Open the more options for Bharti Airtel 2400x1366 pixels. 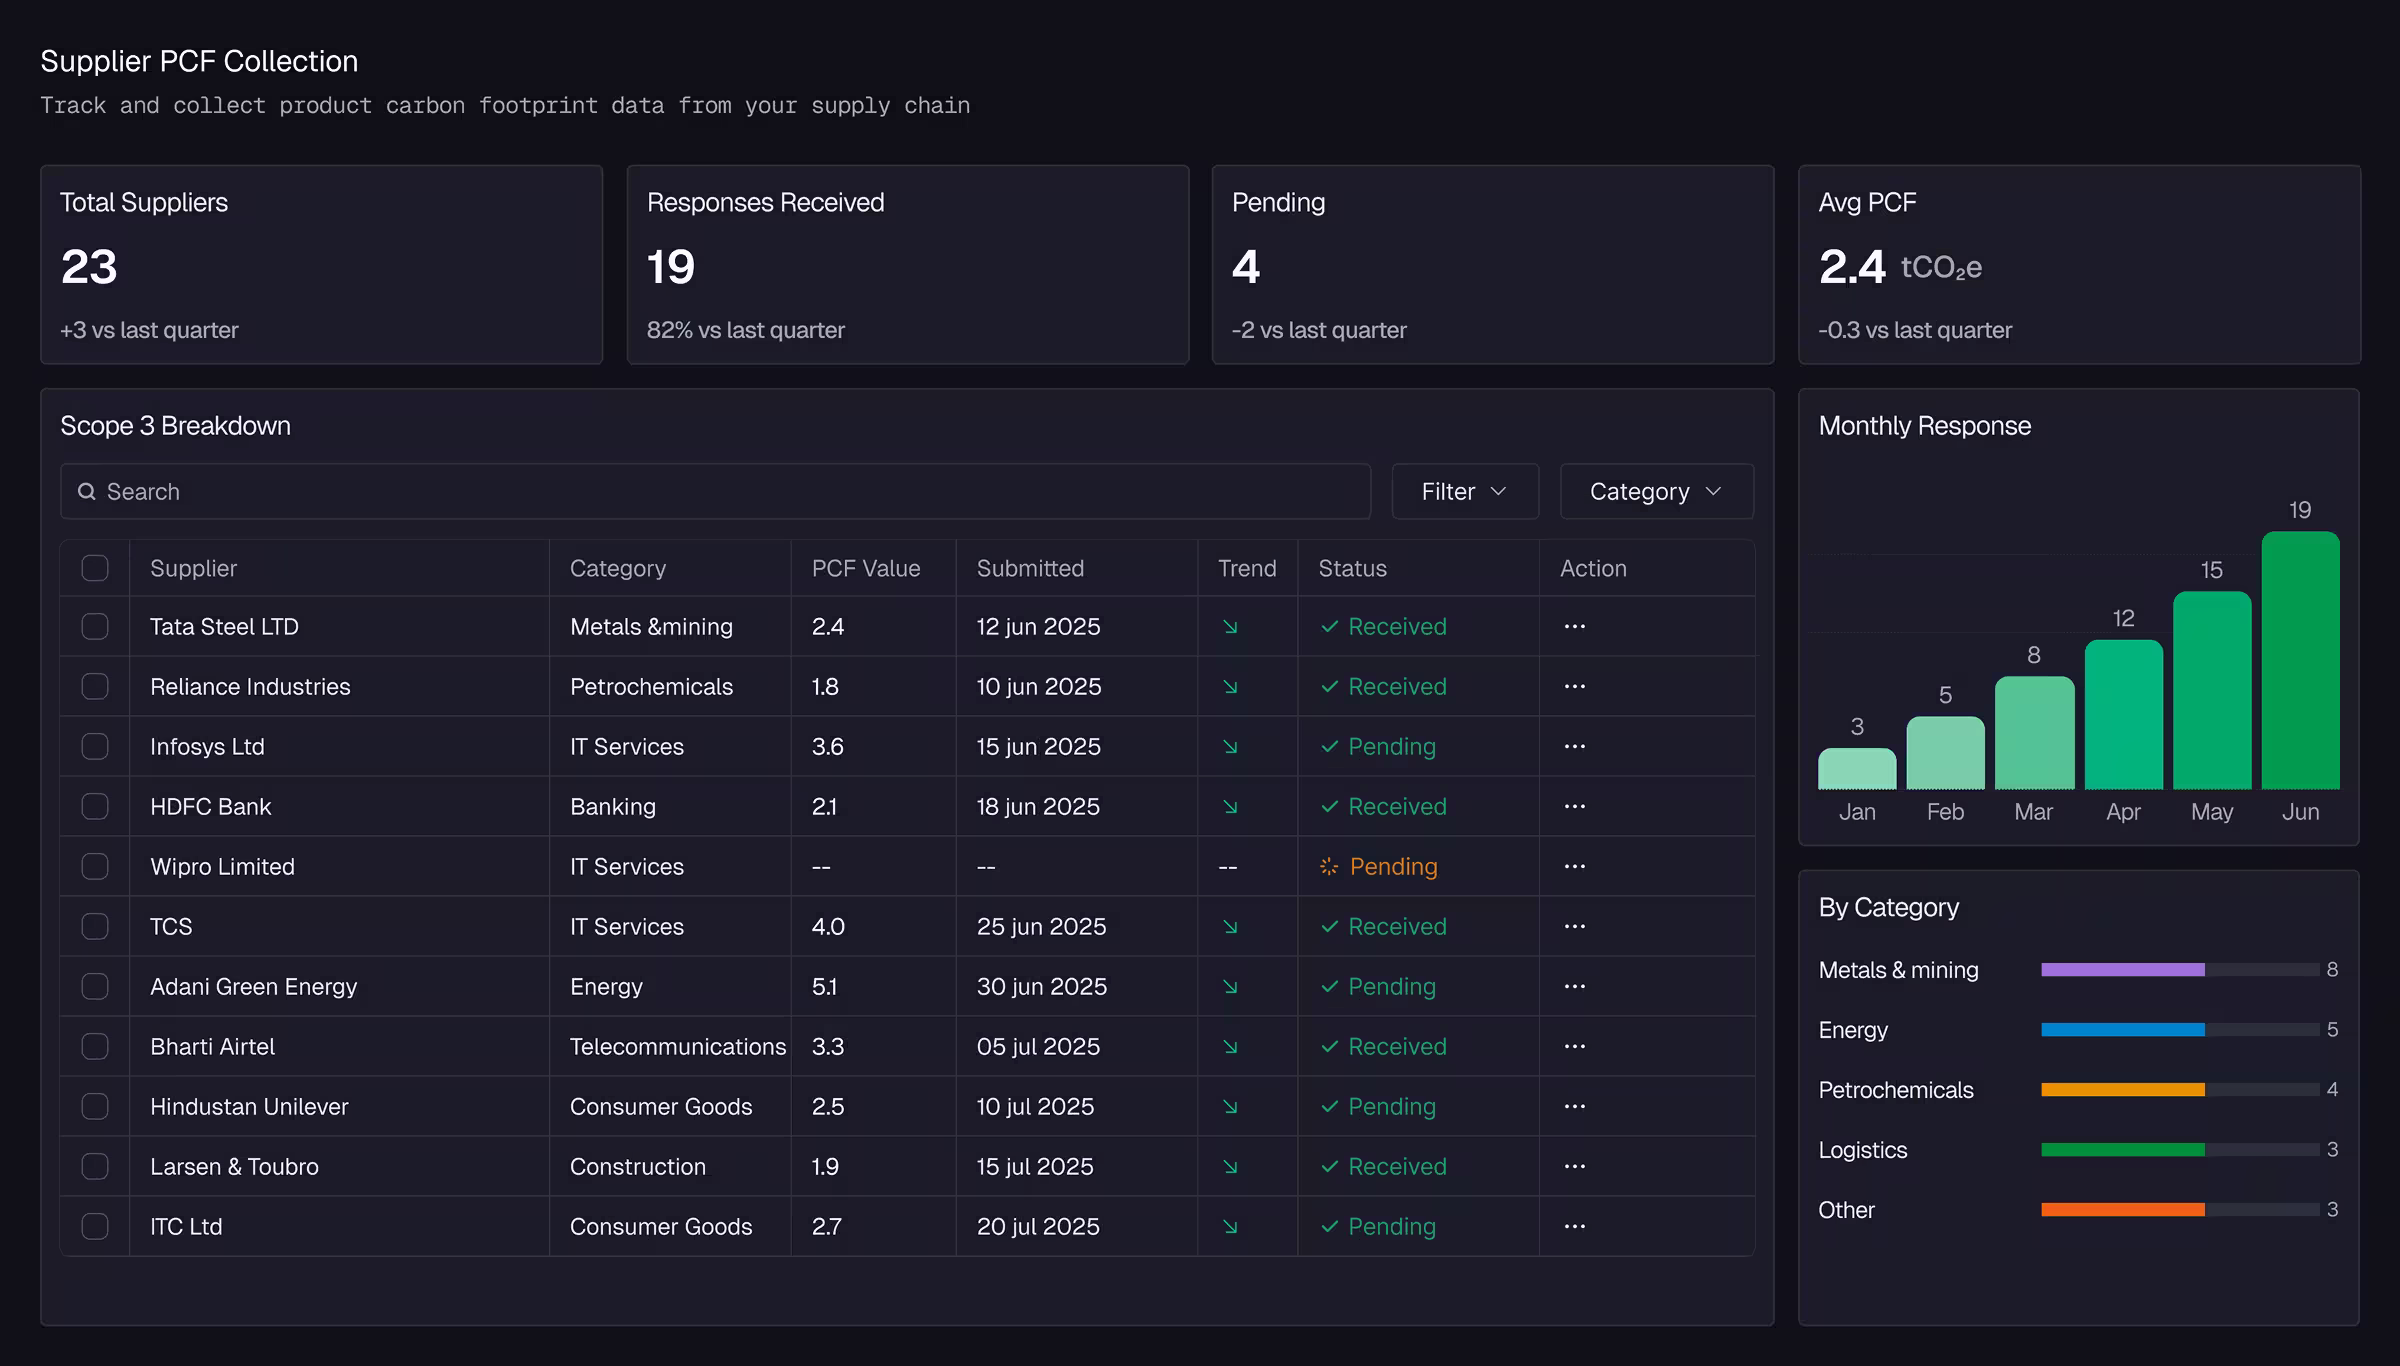tap(1574, 1046)
